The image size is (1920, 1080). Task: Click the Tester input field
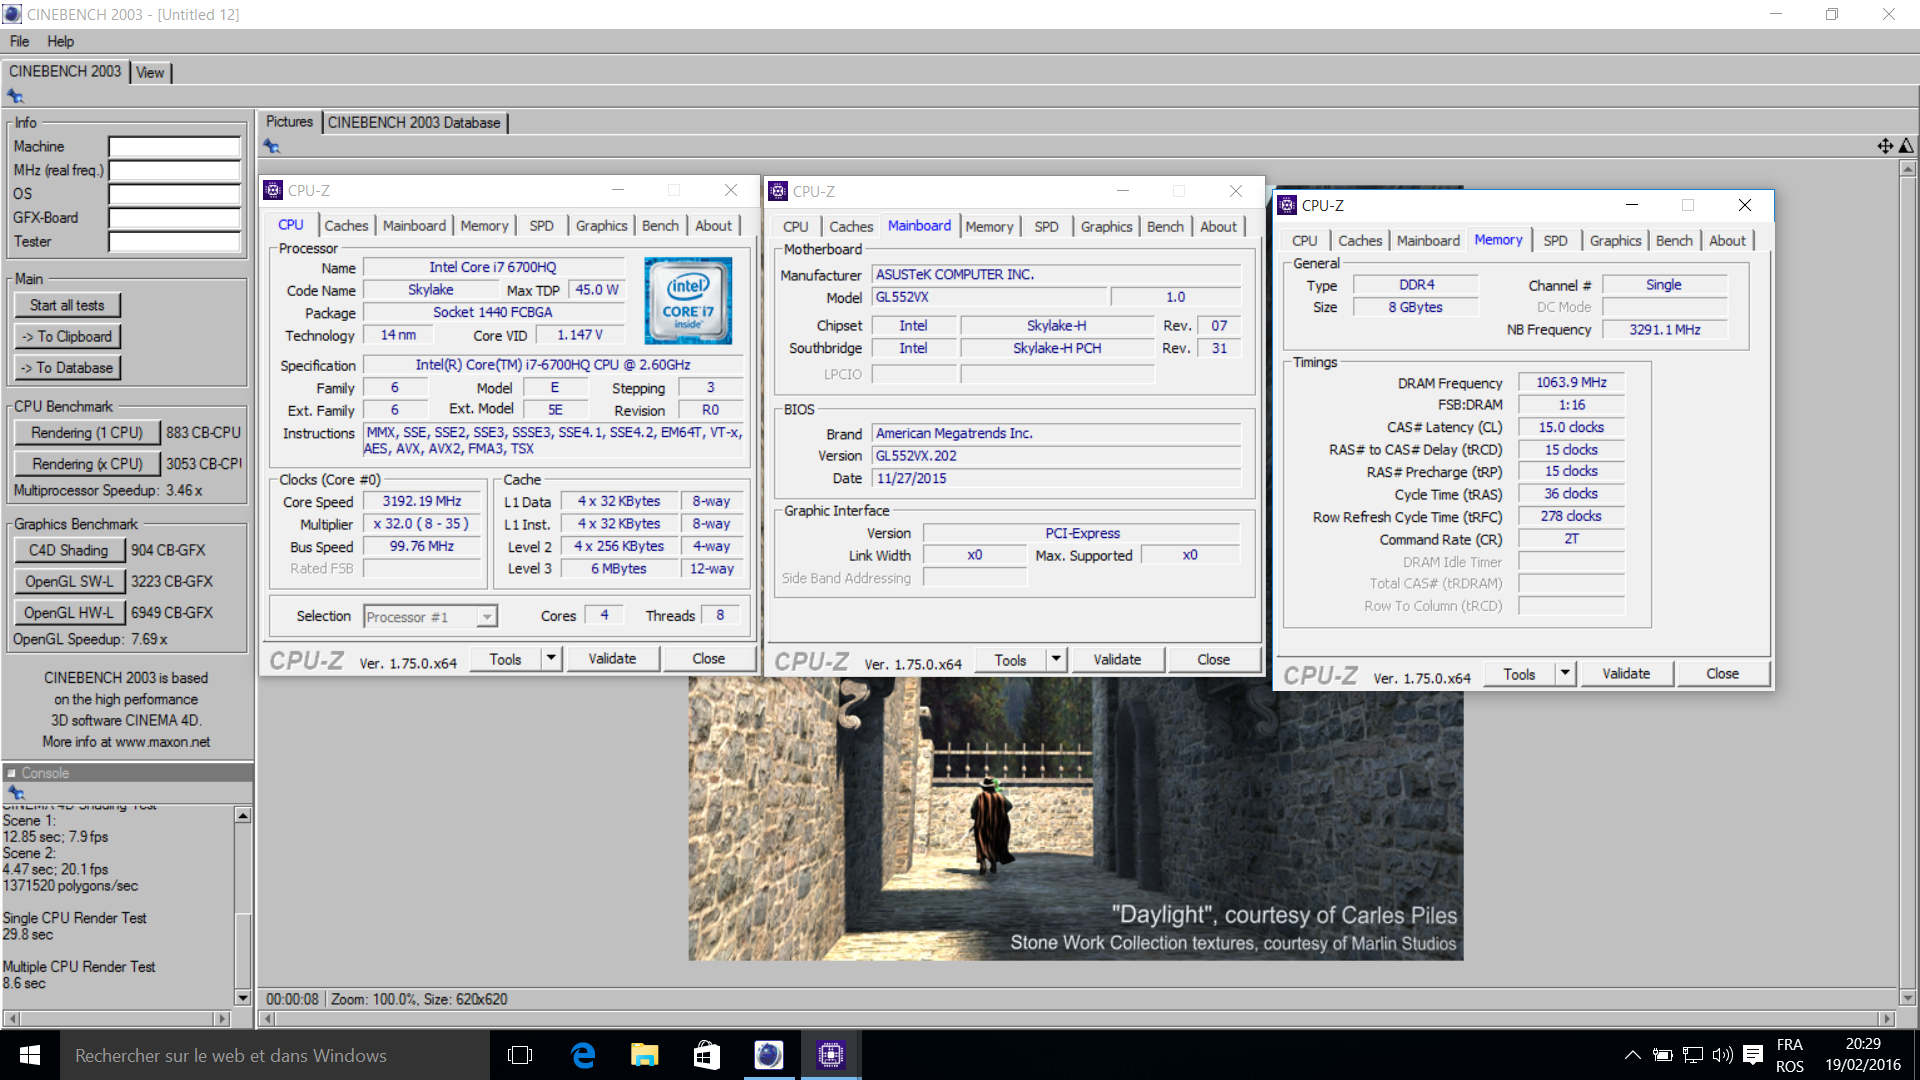coord(175,241)
